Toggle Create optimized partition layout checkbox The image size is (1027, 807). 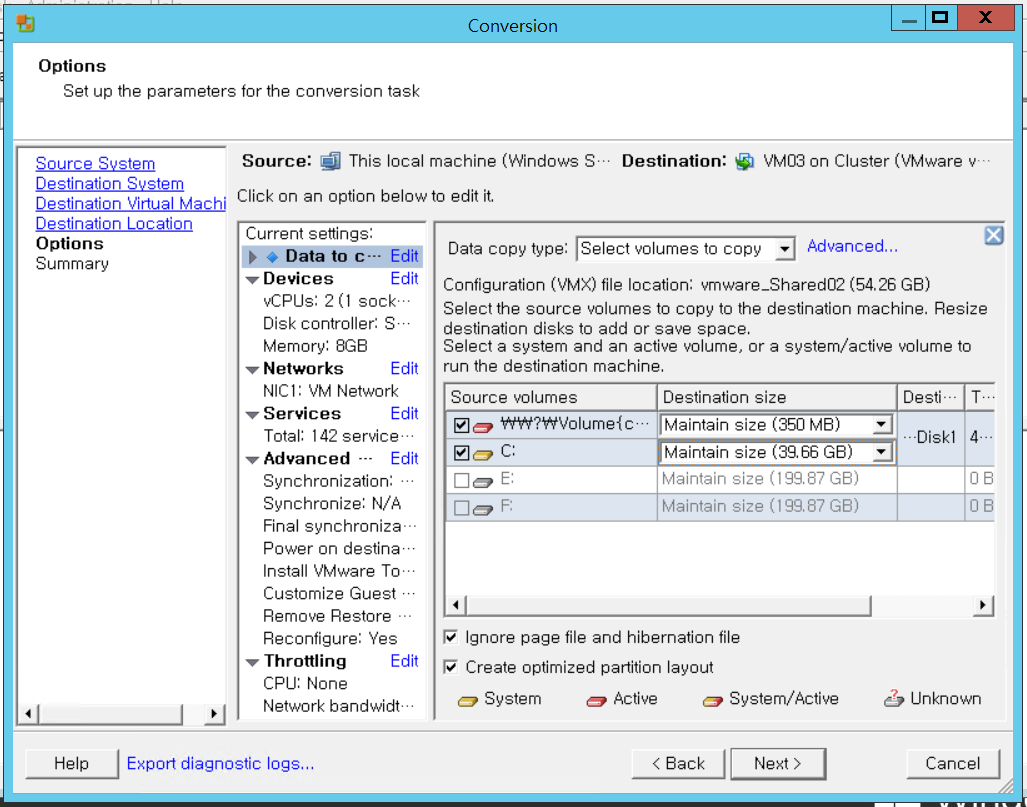click(451, 667)
